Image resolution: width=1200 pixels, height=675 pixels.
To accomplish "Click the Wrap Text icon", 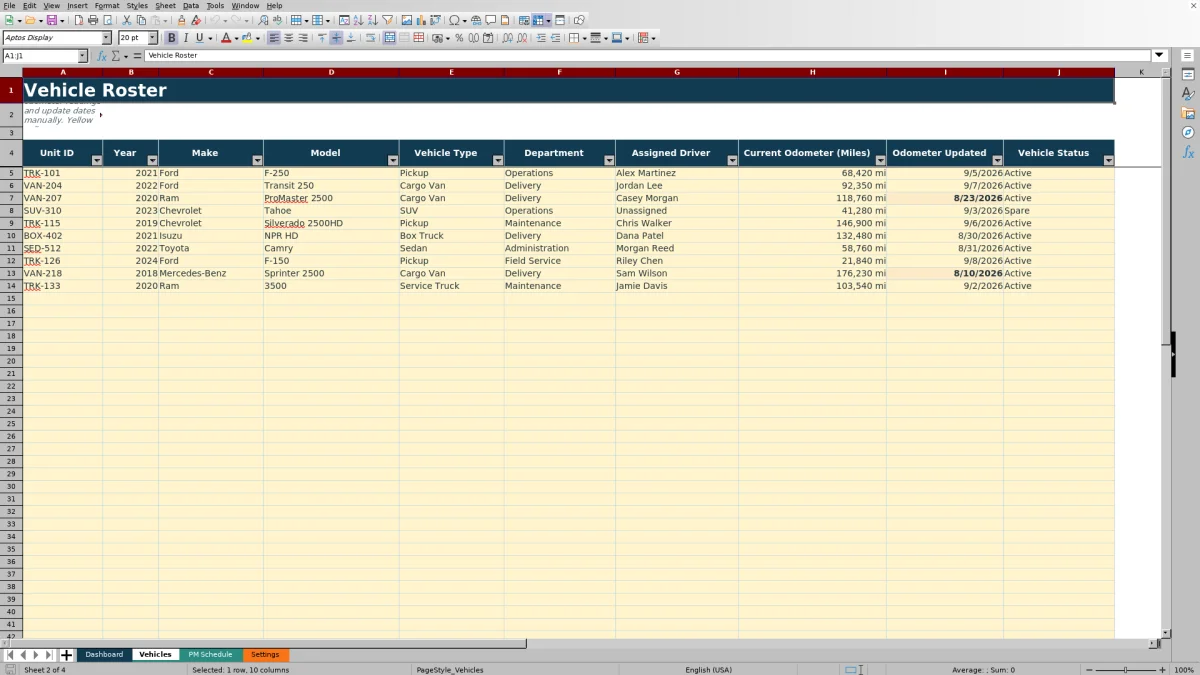I will (370, 38).
